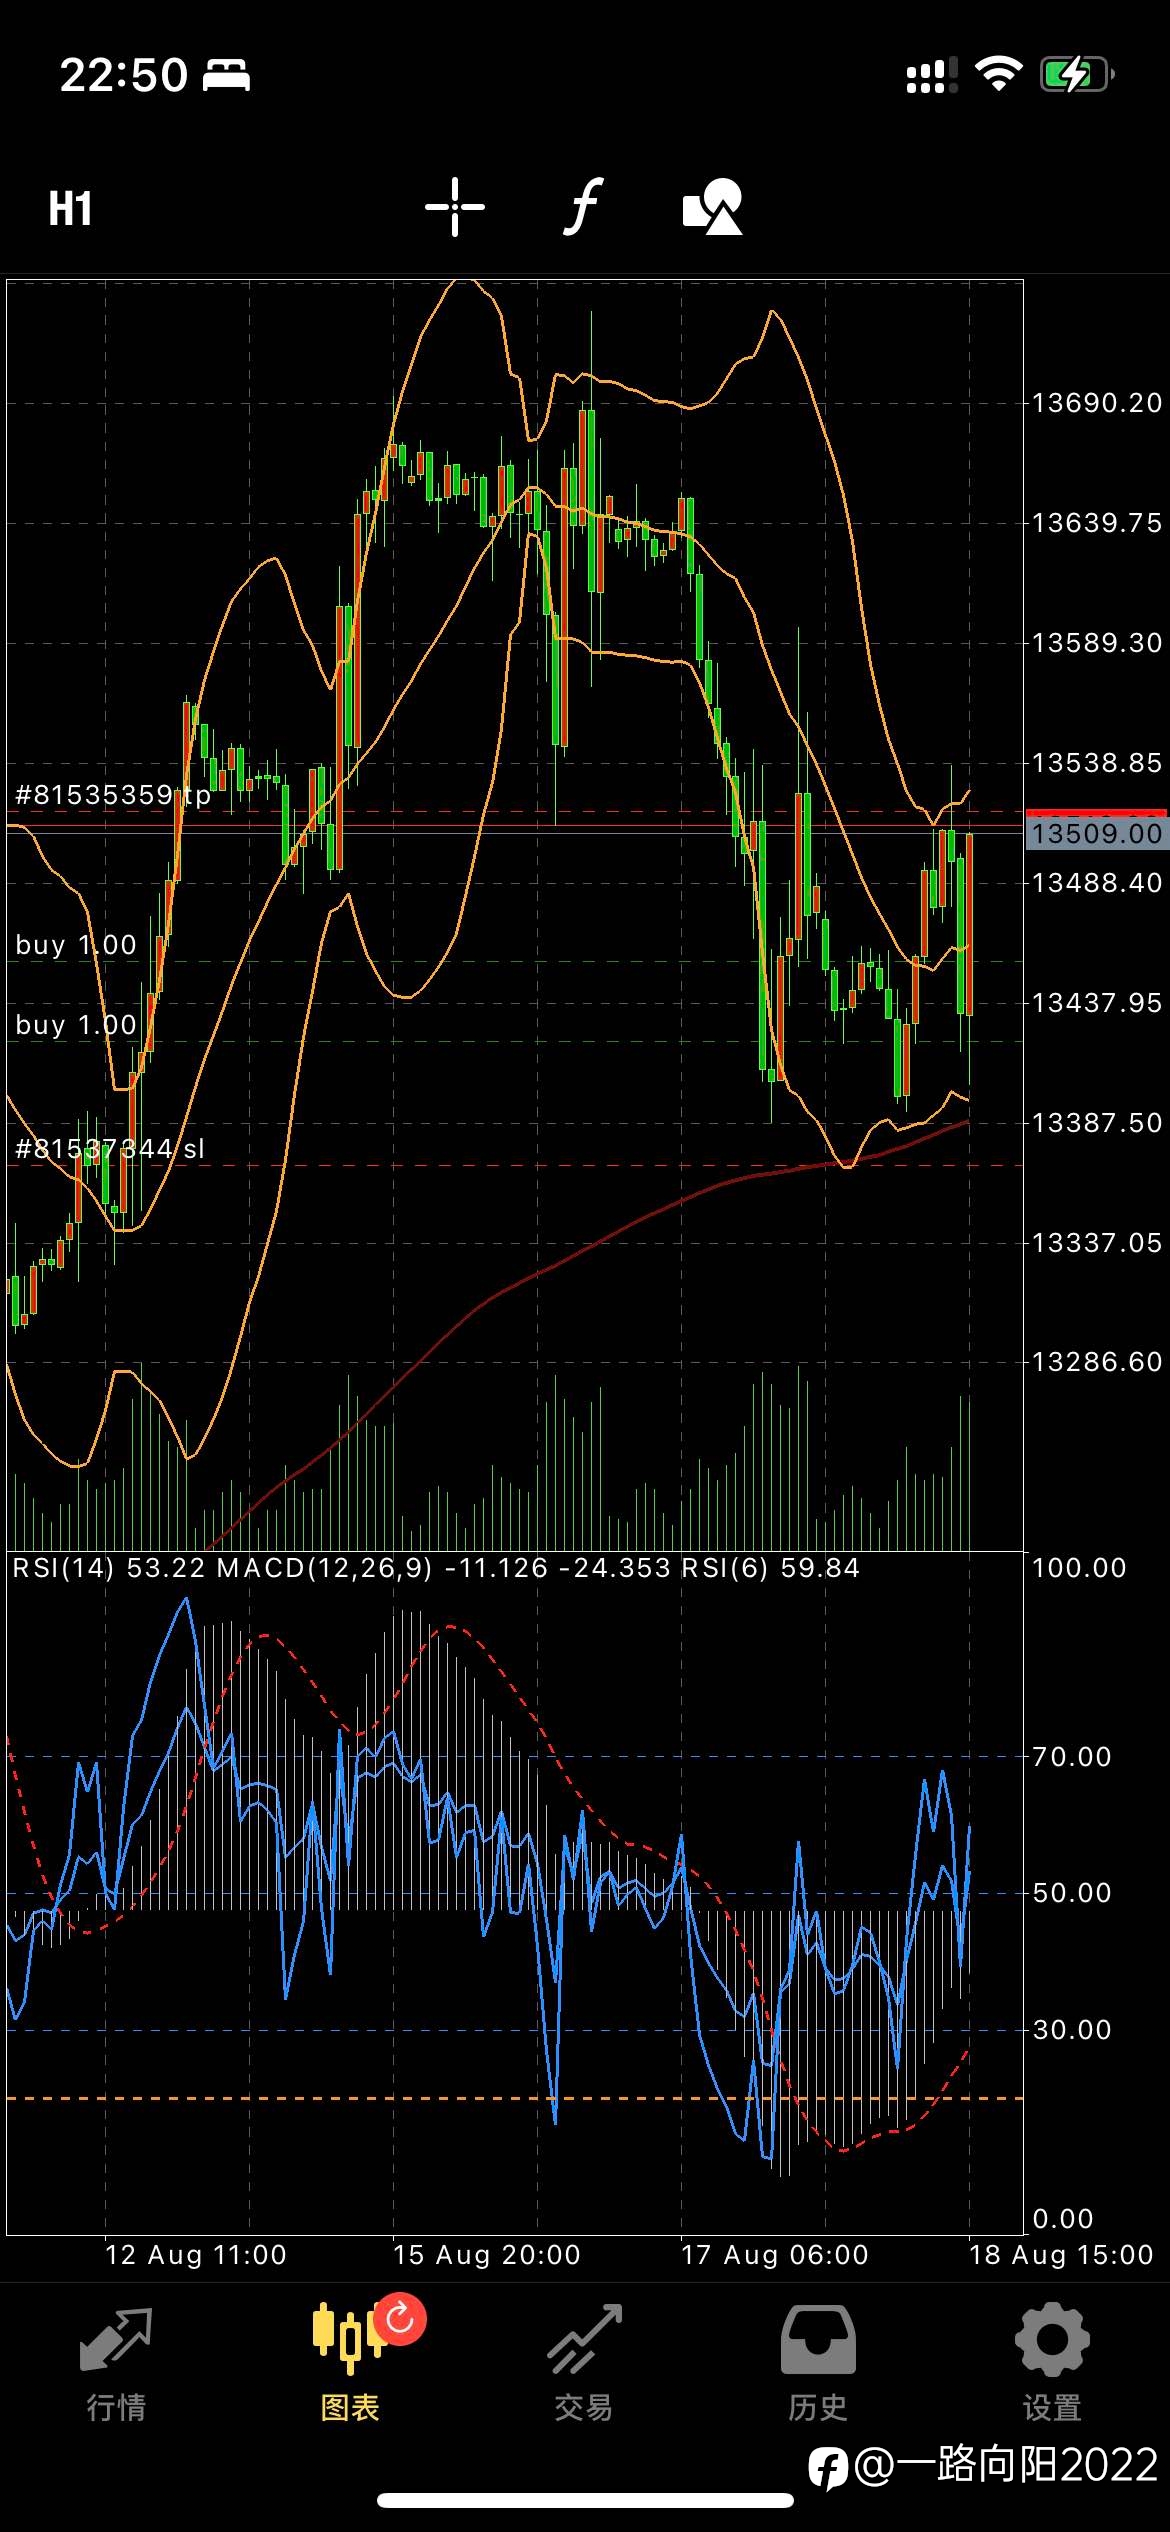1170x2532 pixels.
Task: Tap the 18 Aug 15:00 time label
Action: click(x=1061, y=2255)
